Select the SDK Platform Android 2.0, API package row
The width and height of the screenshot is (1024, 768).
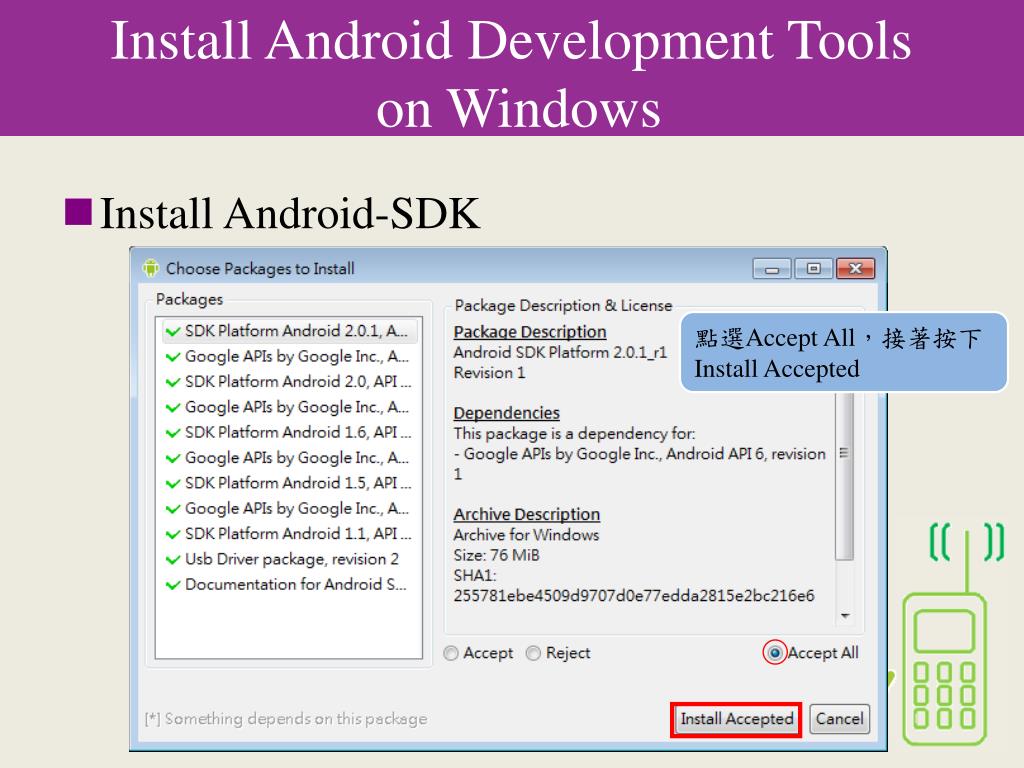pyautogui.click(x=290, y=381)
